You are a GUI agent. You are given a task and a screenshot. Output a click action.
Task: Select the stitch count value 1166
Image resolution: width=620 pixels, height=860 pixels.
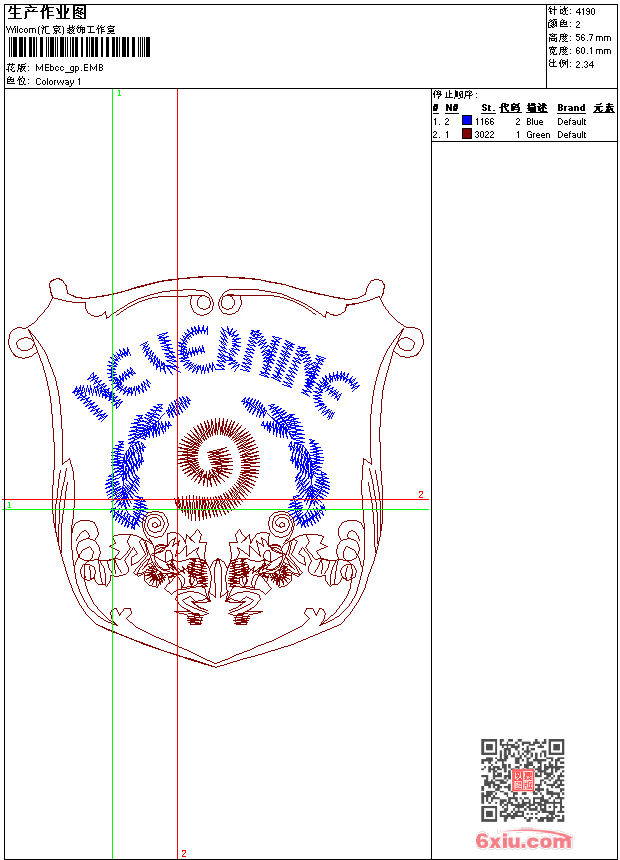tap(484, 122)
